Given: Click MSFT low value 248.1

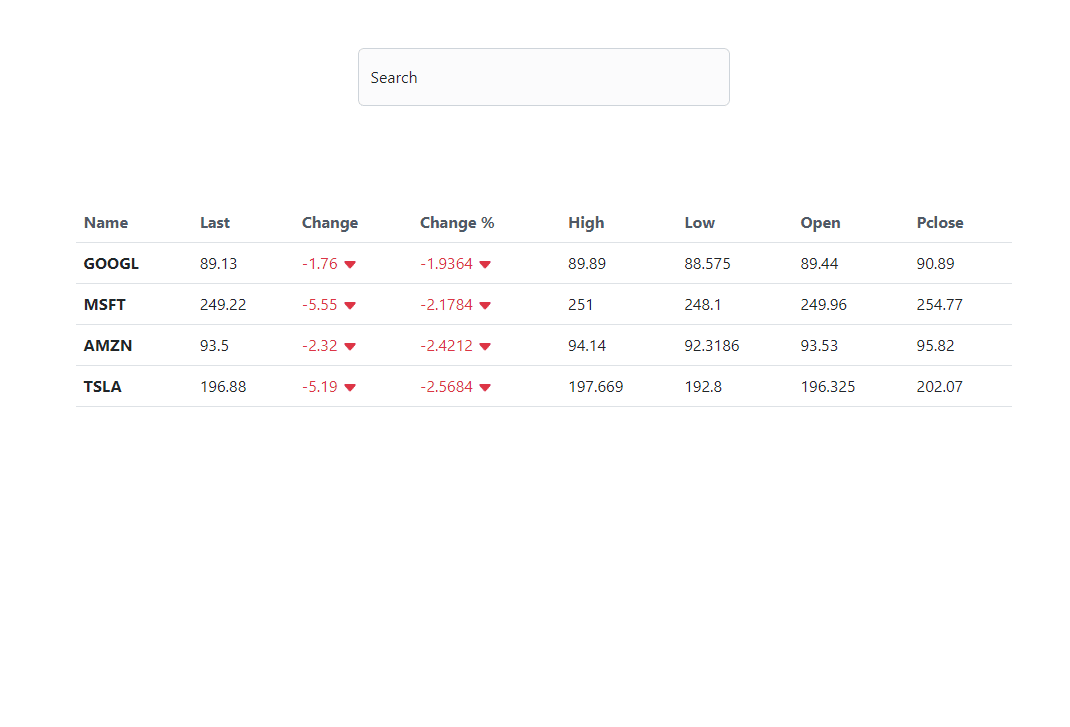Looking at the screenshot, I should tap(703, 304).
